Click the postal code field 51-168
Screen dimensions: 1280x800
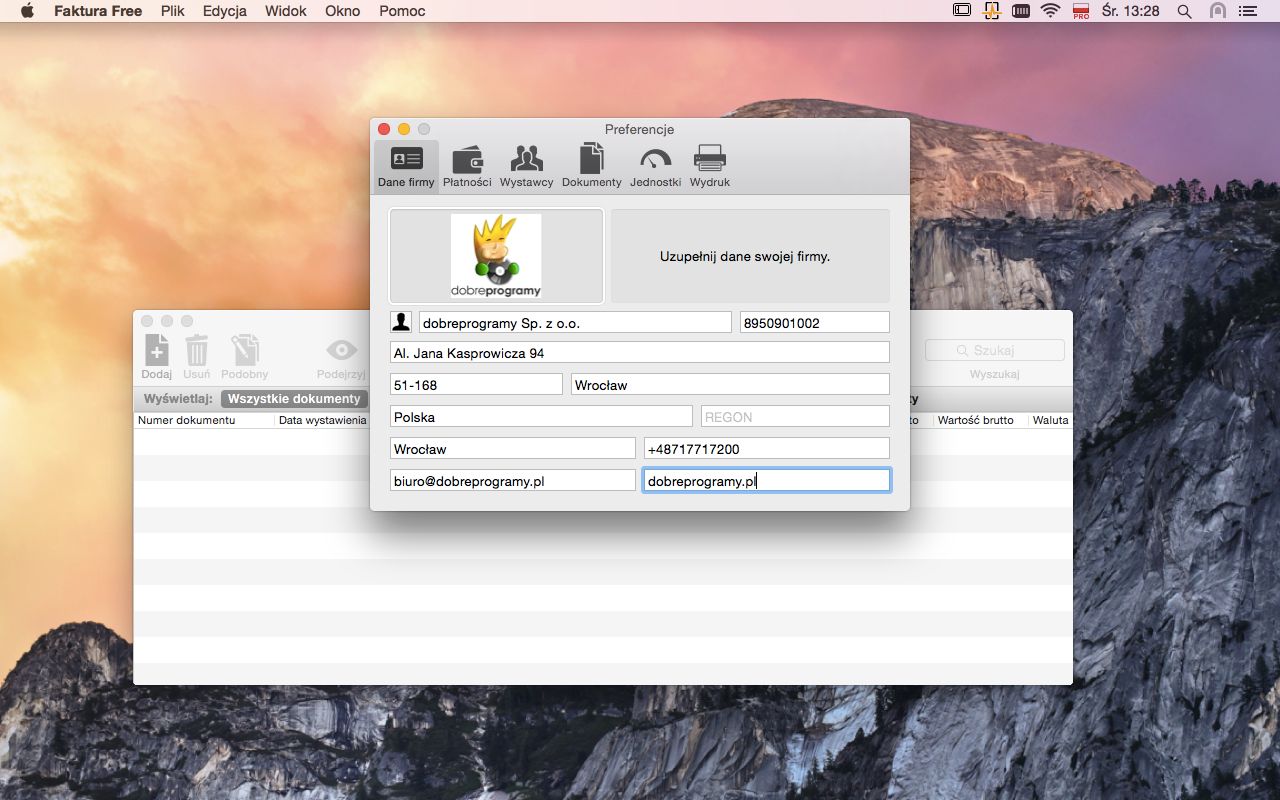pyautogui.click(x=476, y=384)
